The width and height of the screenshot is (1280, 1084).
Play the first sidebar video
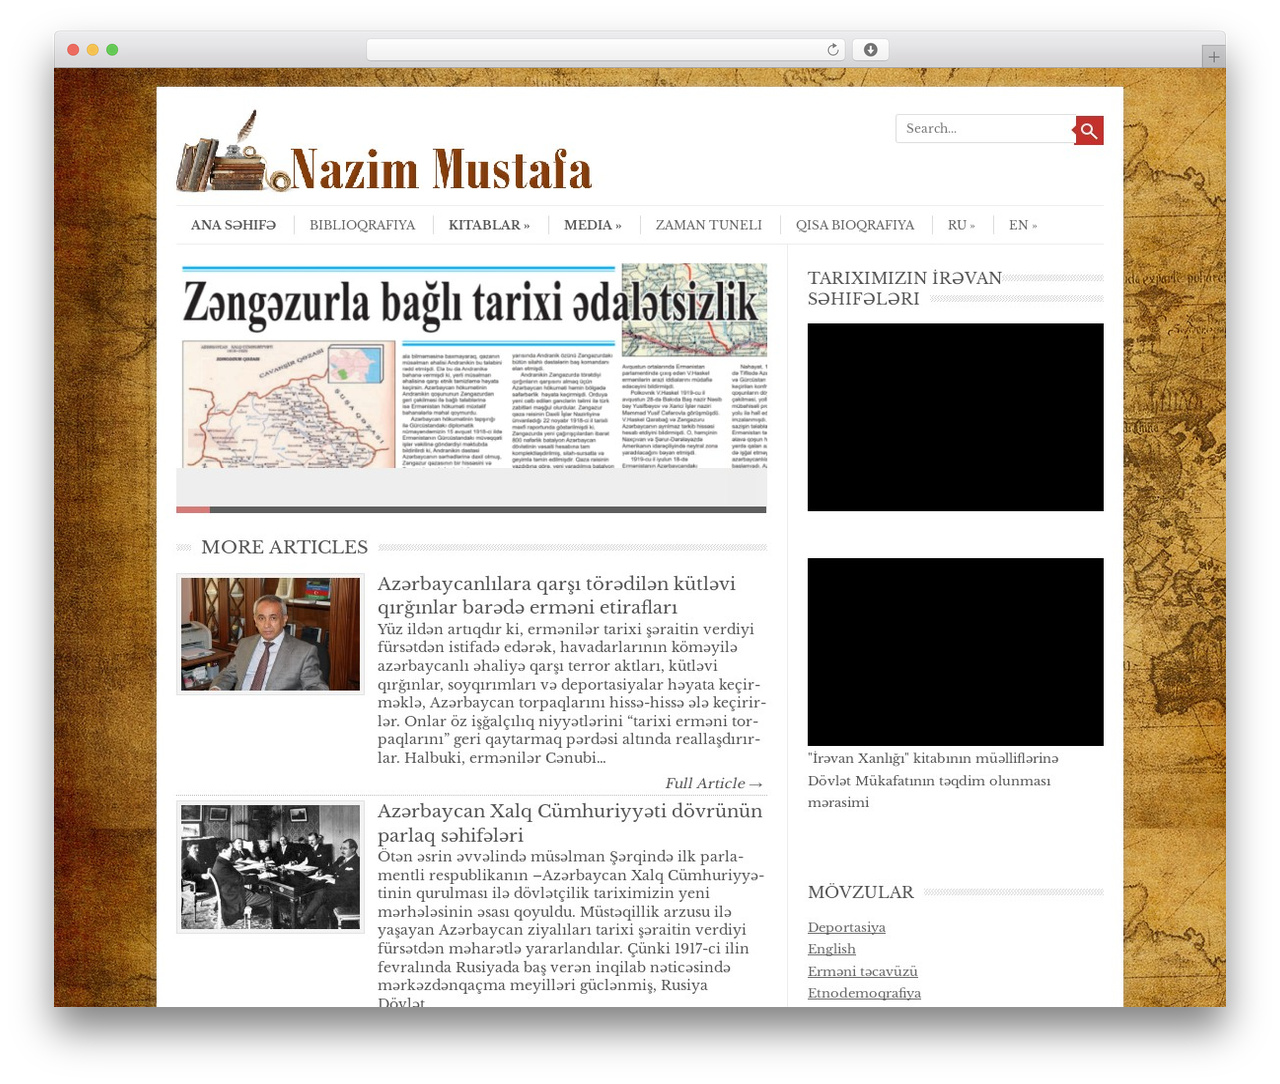pos(956,417)
